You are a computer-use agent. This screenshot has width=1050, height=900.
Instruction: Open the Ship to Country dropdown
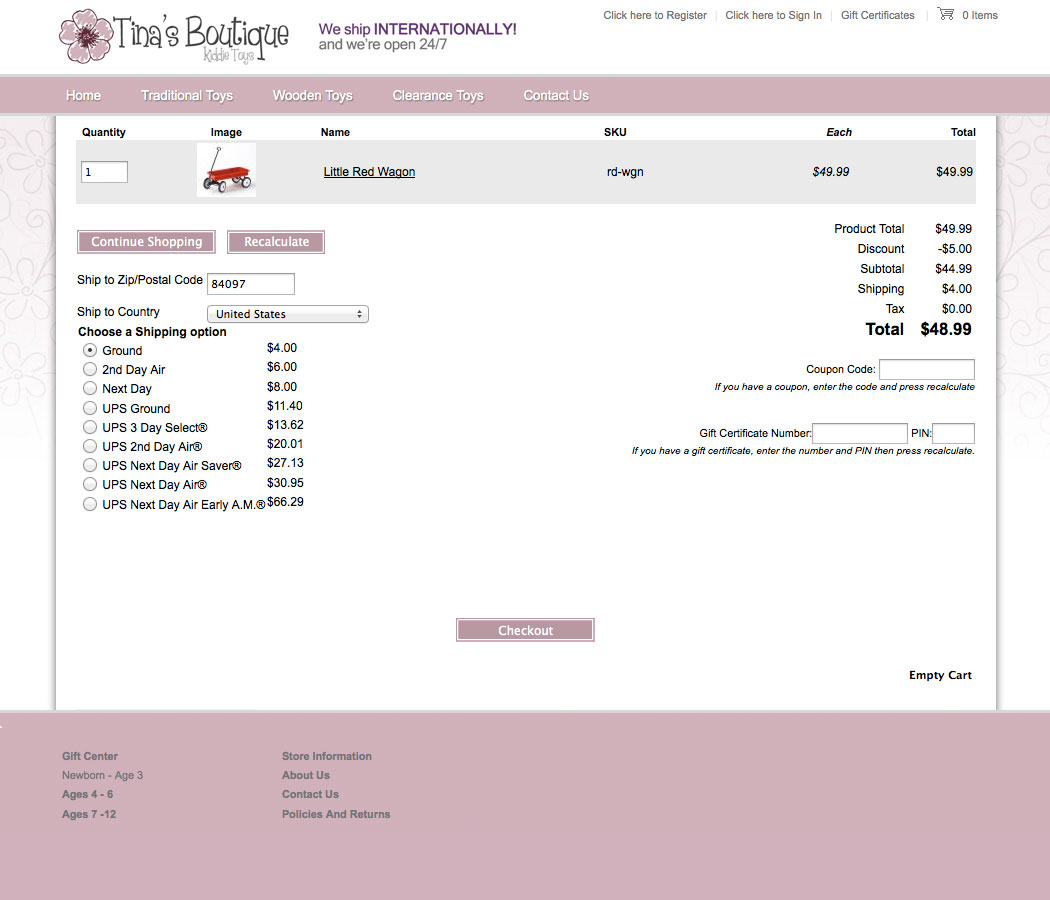coord(288,314)
